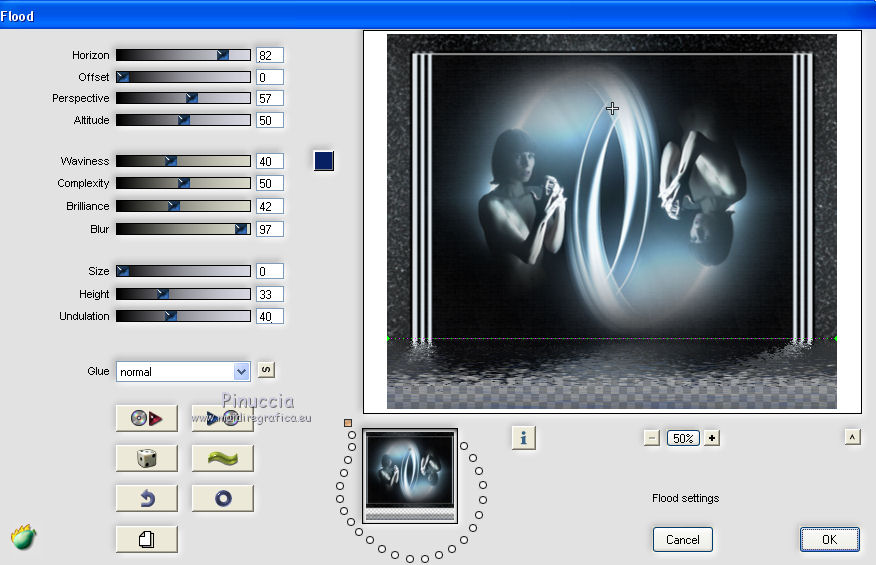
Task: Click the Height value field 33
Action: tap(270, 295)
